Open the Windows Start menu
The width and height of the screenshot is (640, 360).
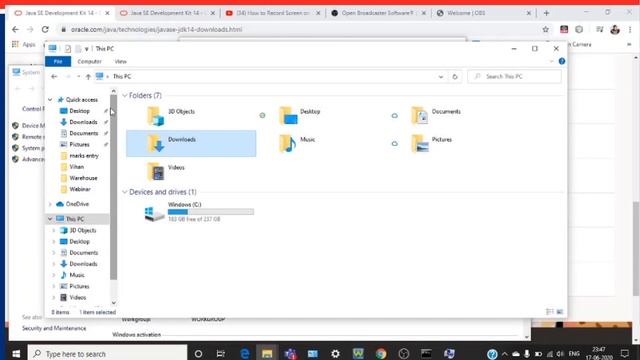(x=16, y=353)
